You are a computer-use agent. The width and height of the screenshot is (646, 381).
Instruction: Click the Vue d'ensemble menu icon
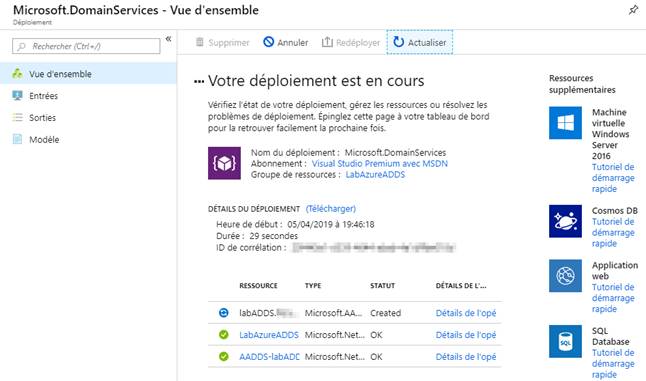tap(17, 73)
